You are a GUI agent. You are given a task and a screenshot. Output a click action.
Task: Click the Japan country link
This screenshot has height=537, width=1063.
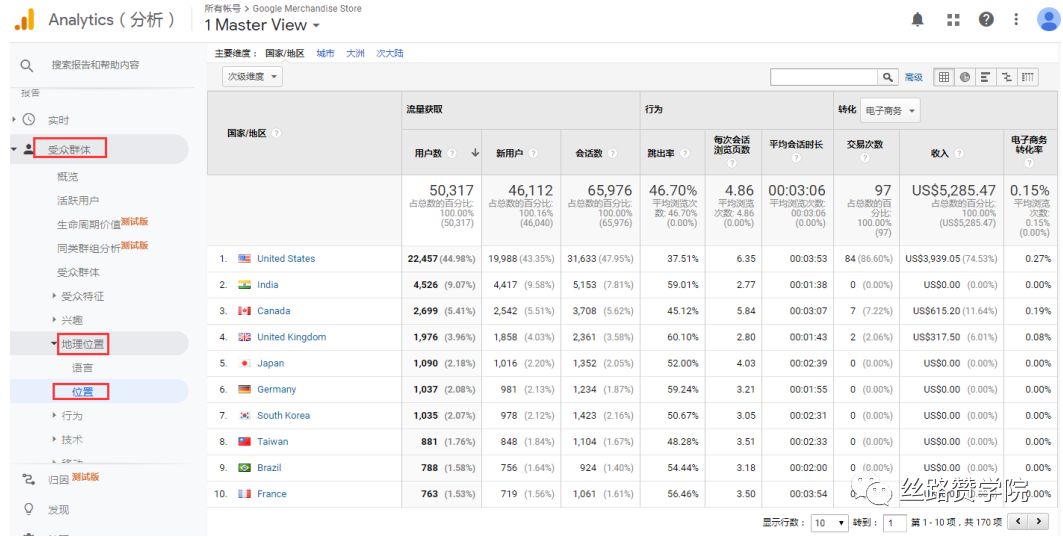coord(270,363)
